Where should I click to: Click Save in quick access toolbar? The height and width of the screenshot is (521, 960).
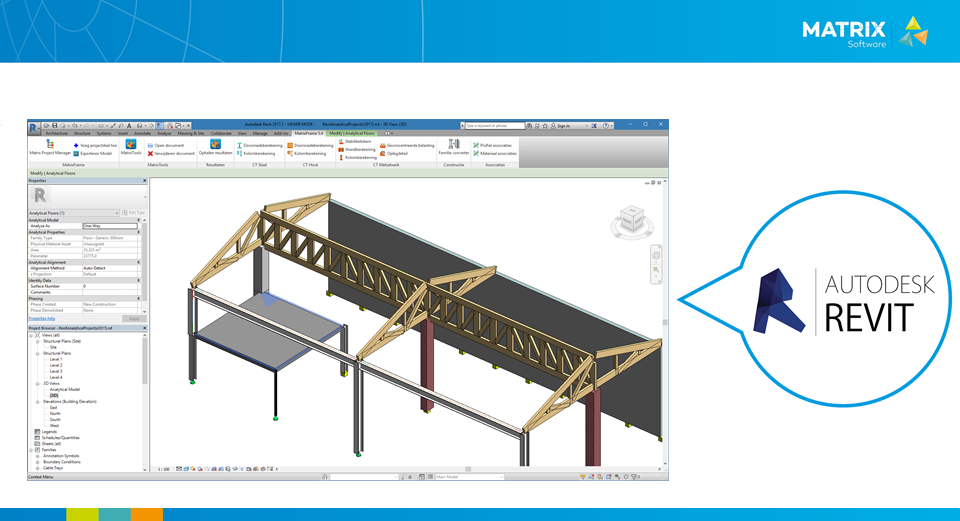54,126
